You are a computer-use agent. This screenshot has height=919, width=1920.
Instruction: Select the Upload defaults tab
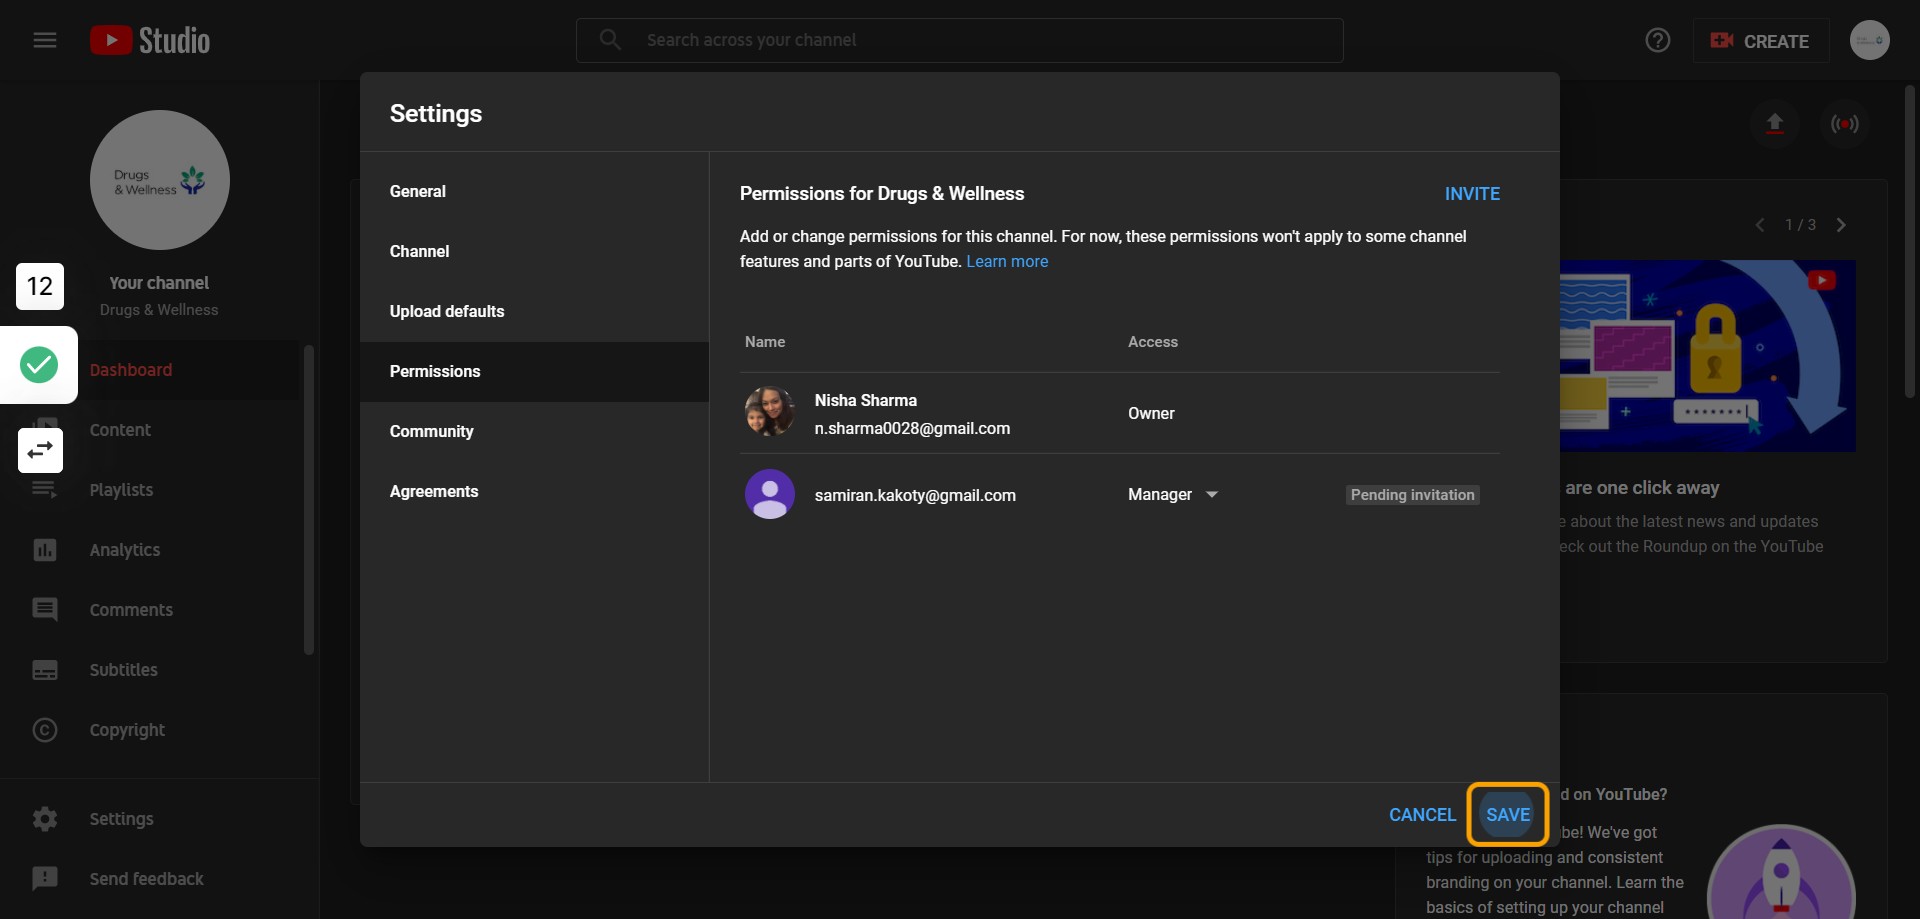pyautogui.click(x=534, y=312)
